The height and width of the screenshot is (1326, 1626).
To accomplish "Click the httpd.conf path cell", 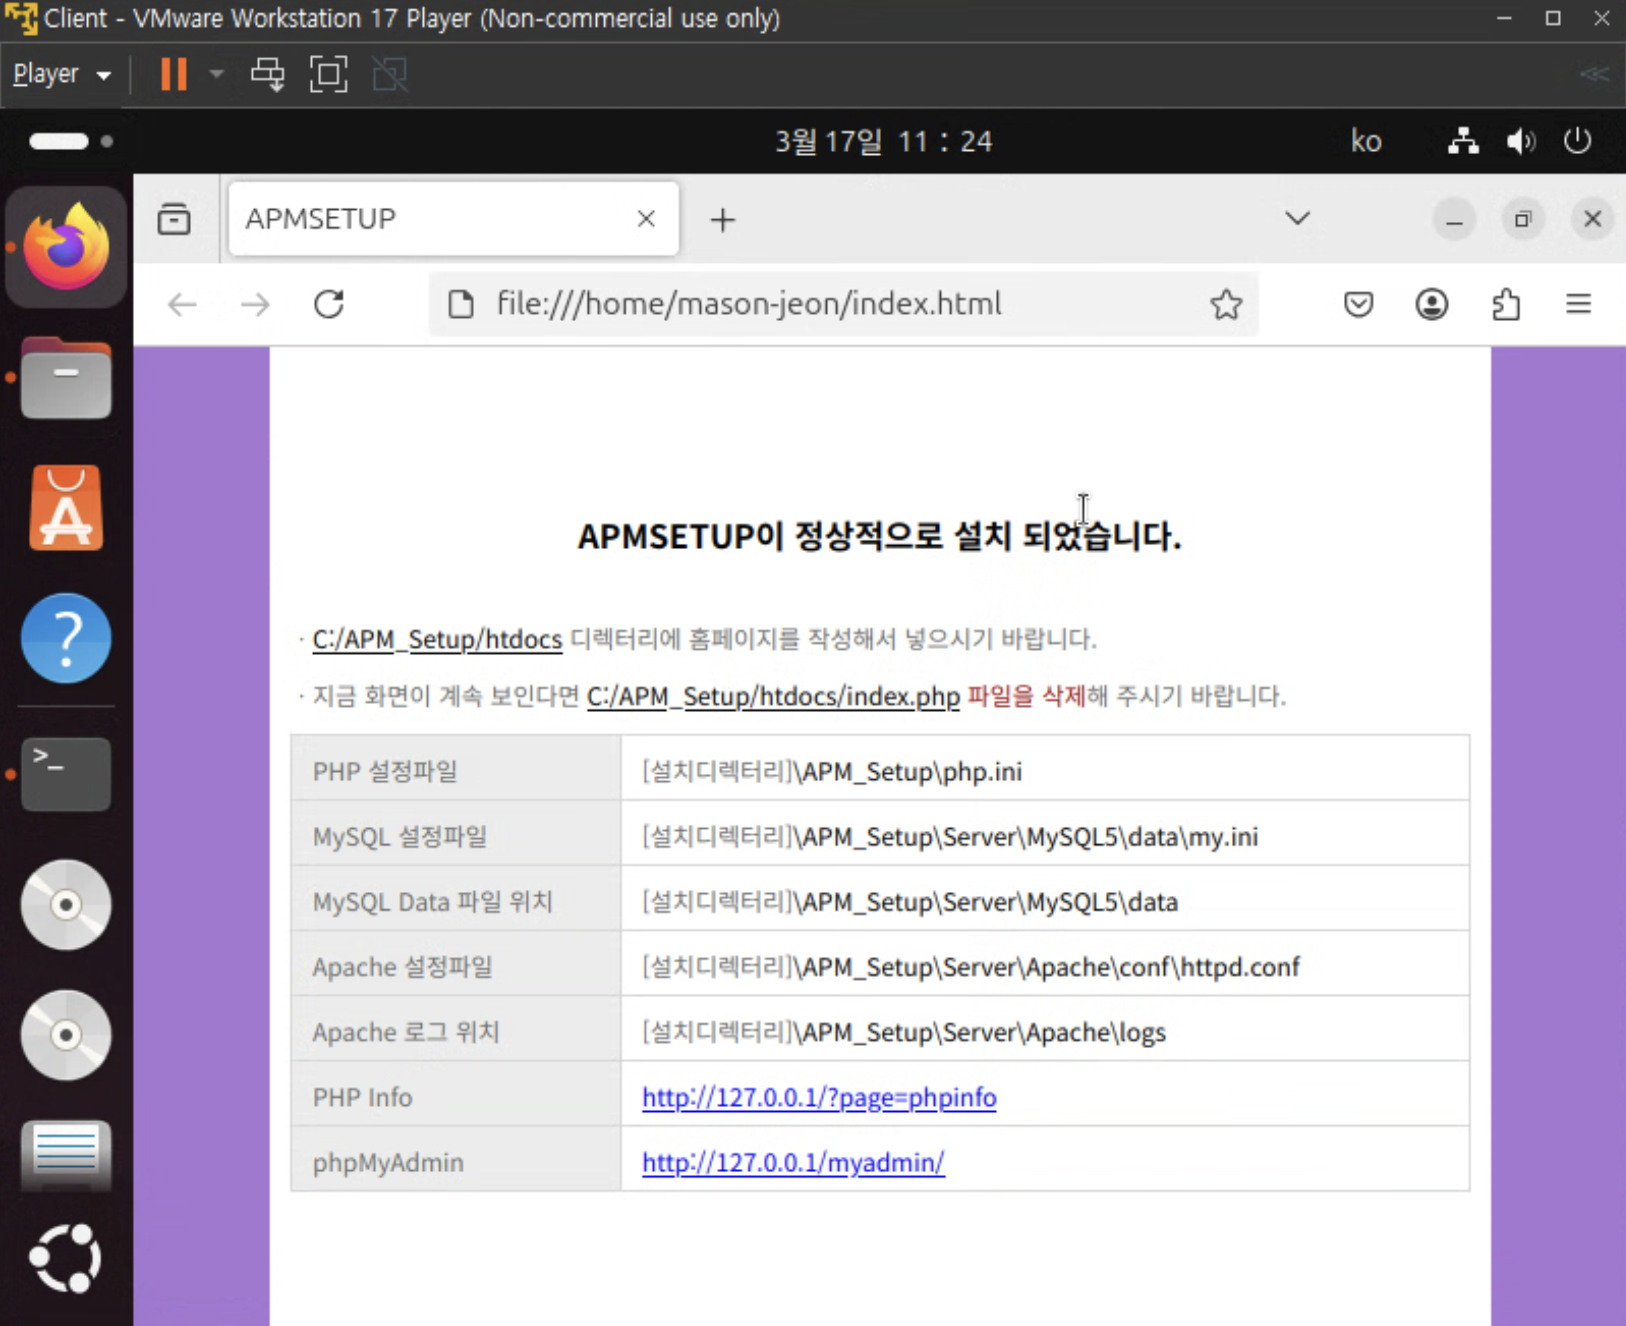I will (1045, 963).
